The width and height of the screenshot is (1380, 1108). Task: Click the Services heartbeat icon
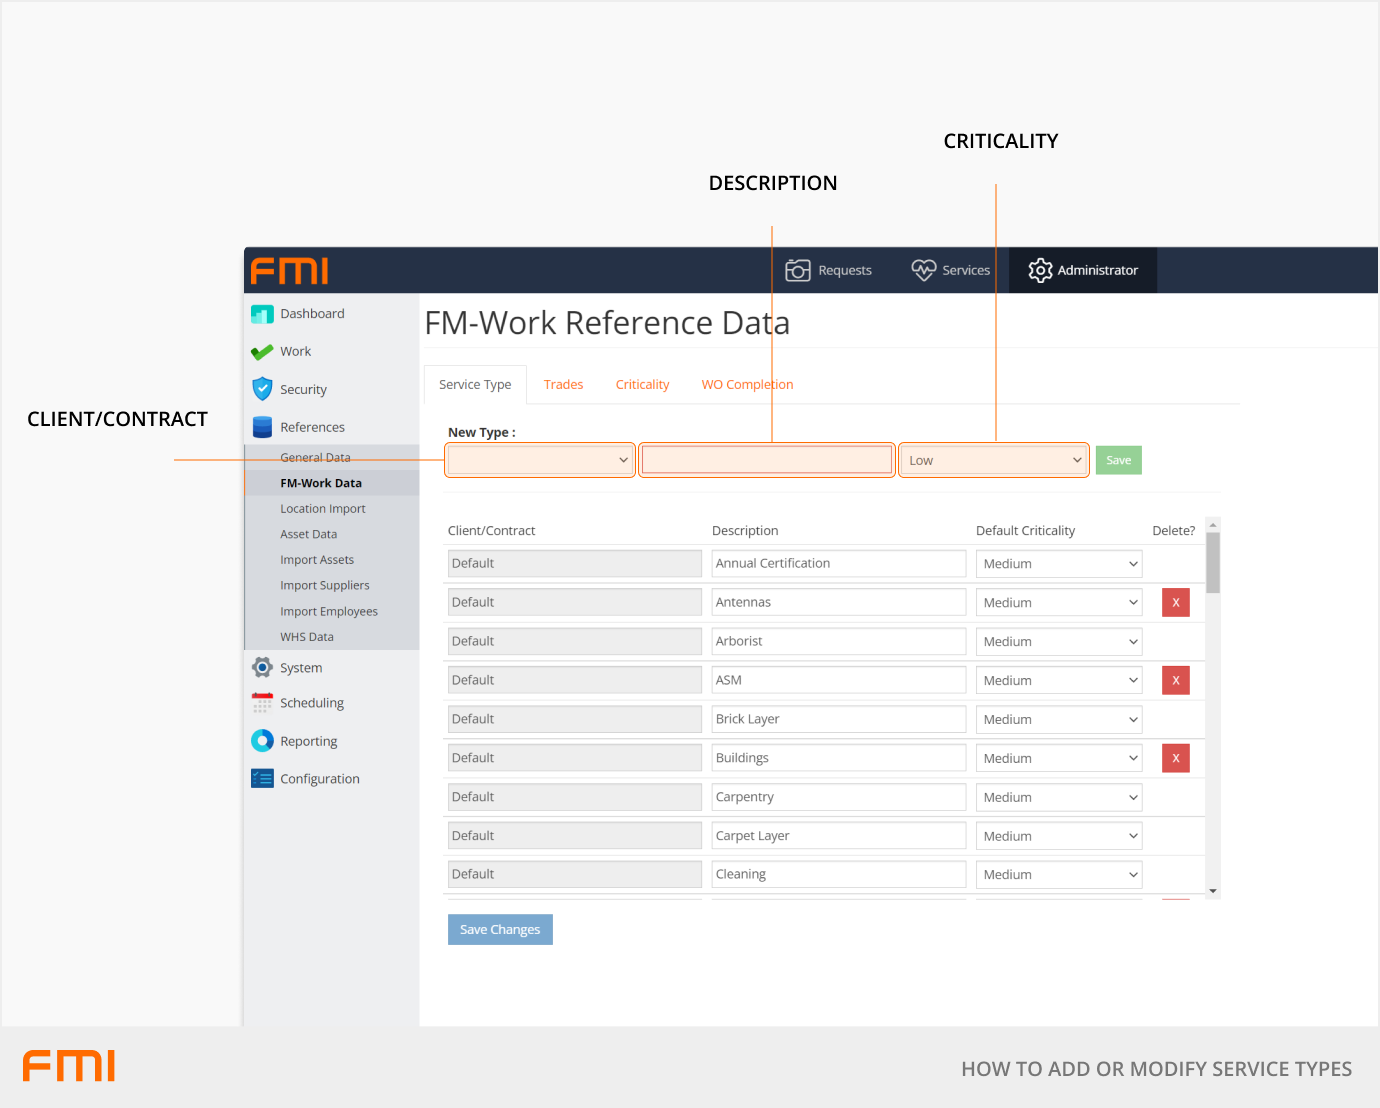click(923, 270)
